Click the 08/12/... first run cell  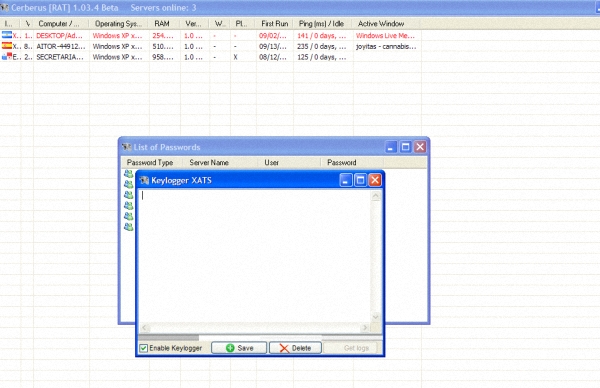click(272, 57)
